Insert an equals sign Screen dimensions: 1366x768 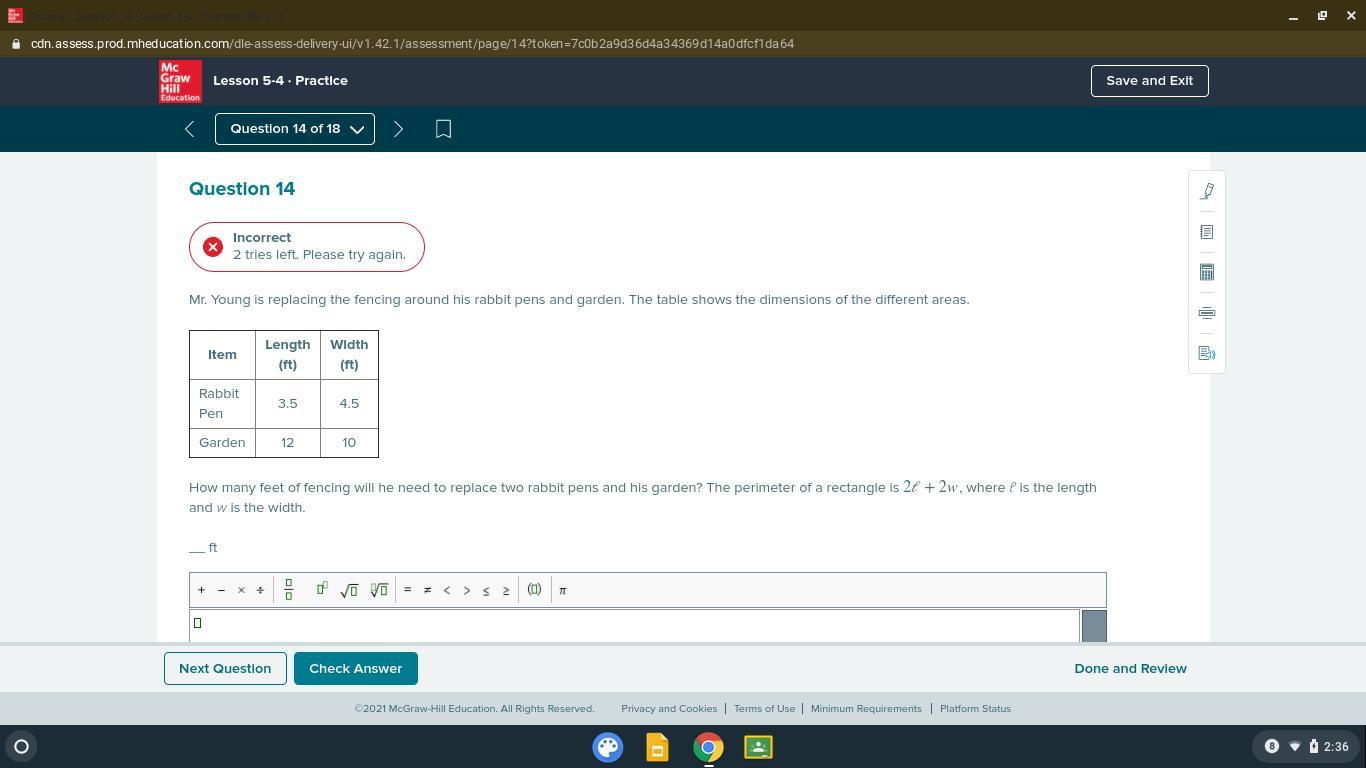(407, 590)
